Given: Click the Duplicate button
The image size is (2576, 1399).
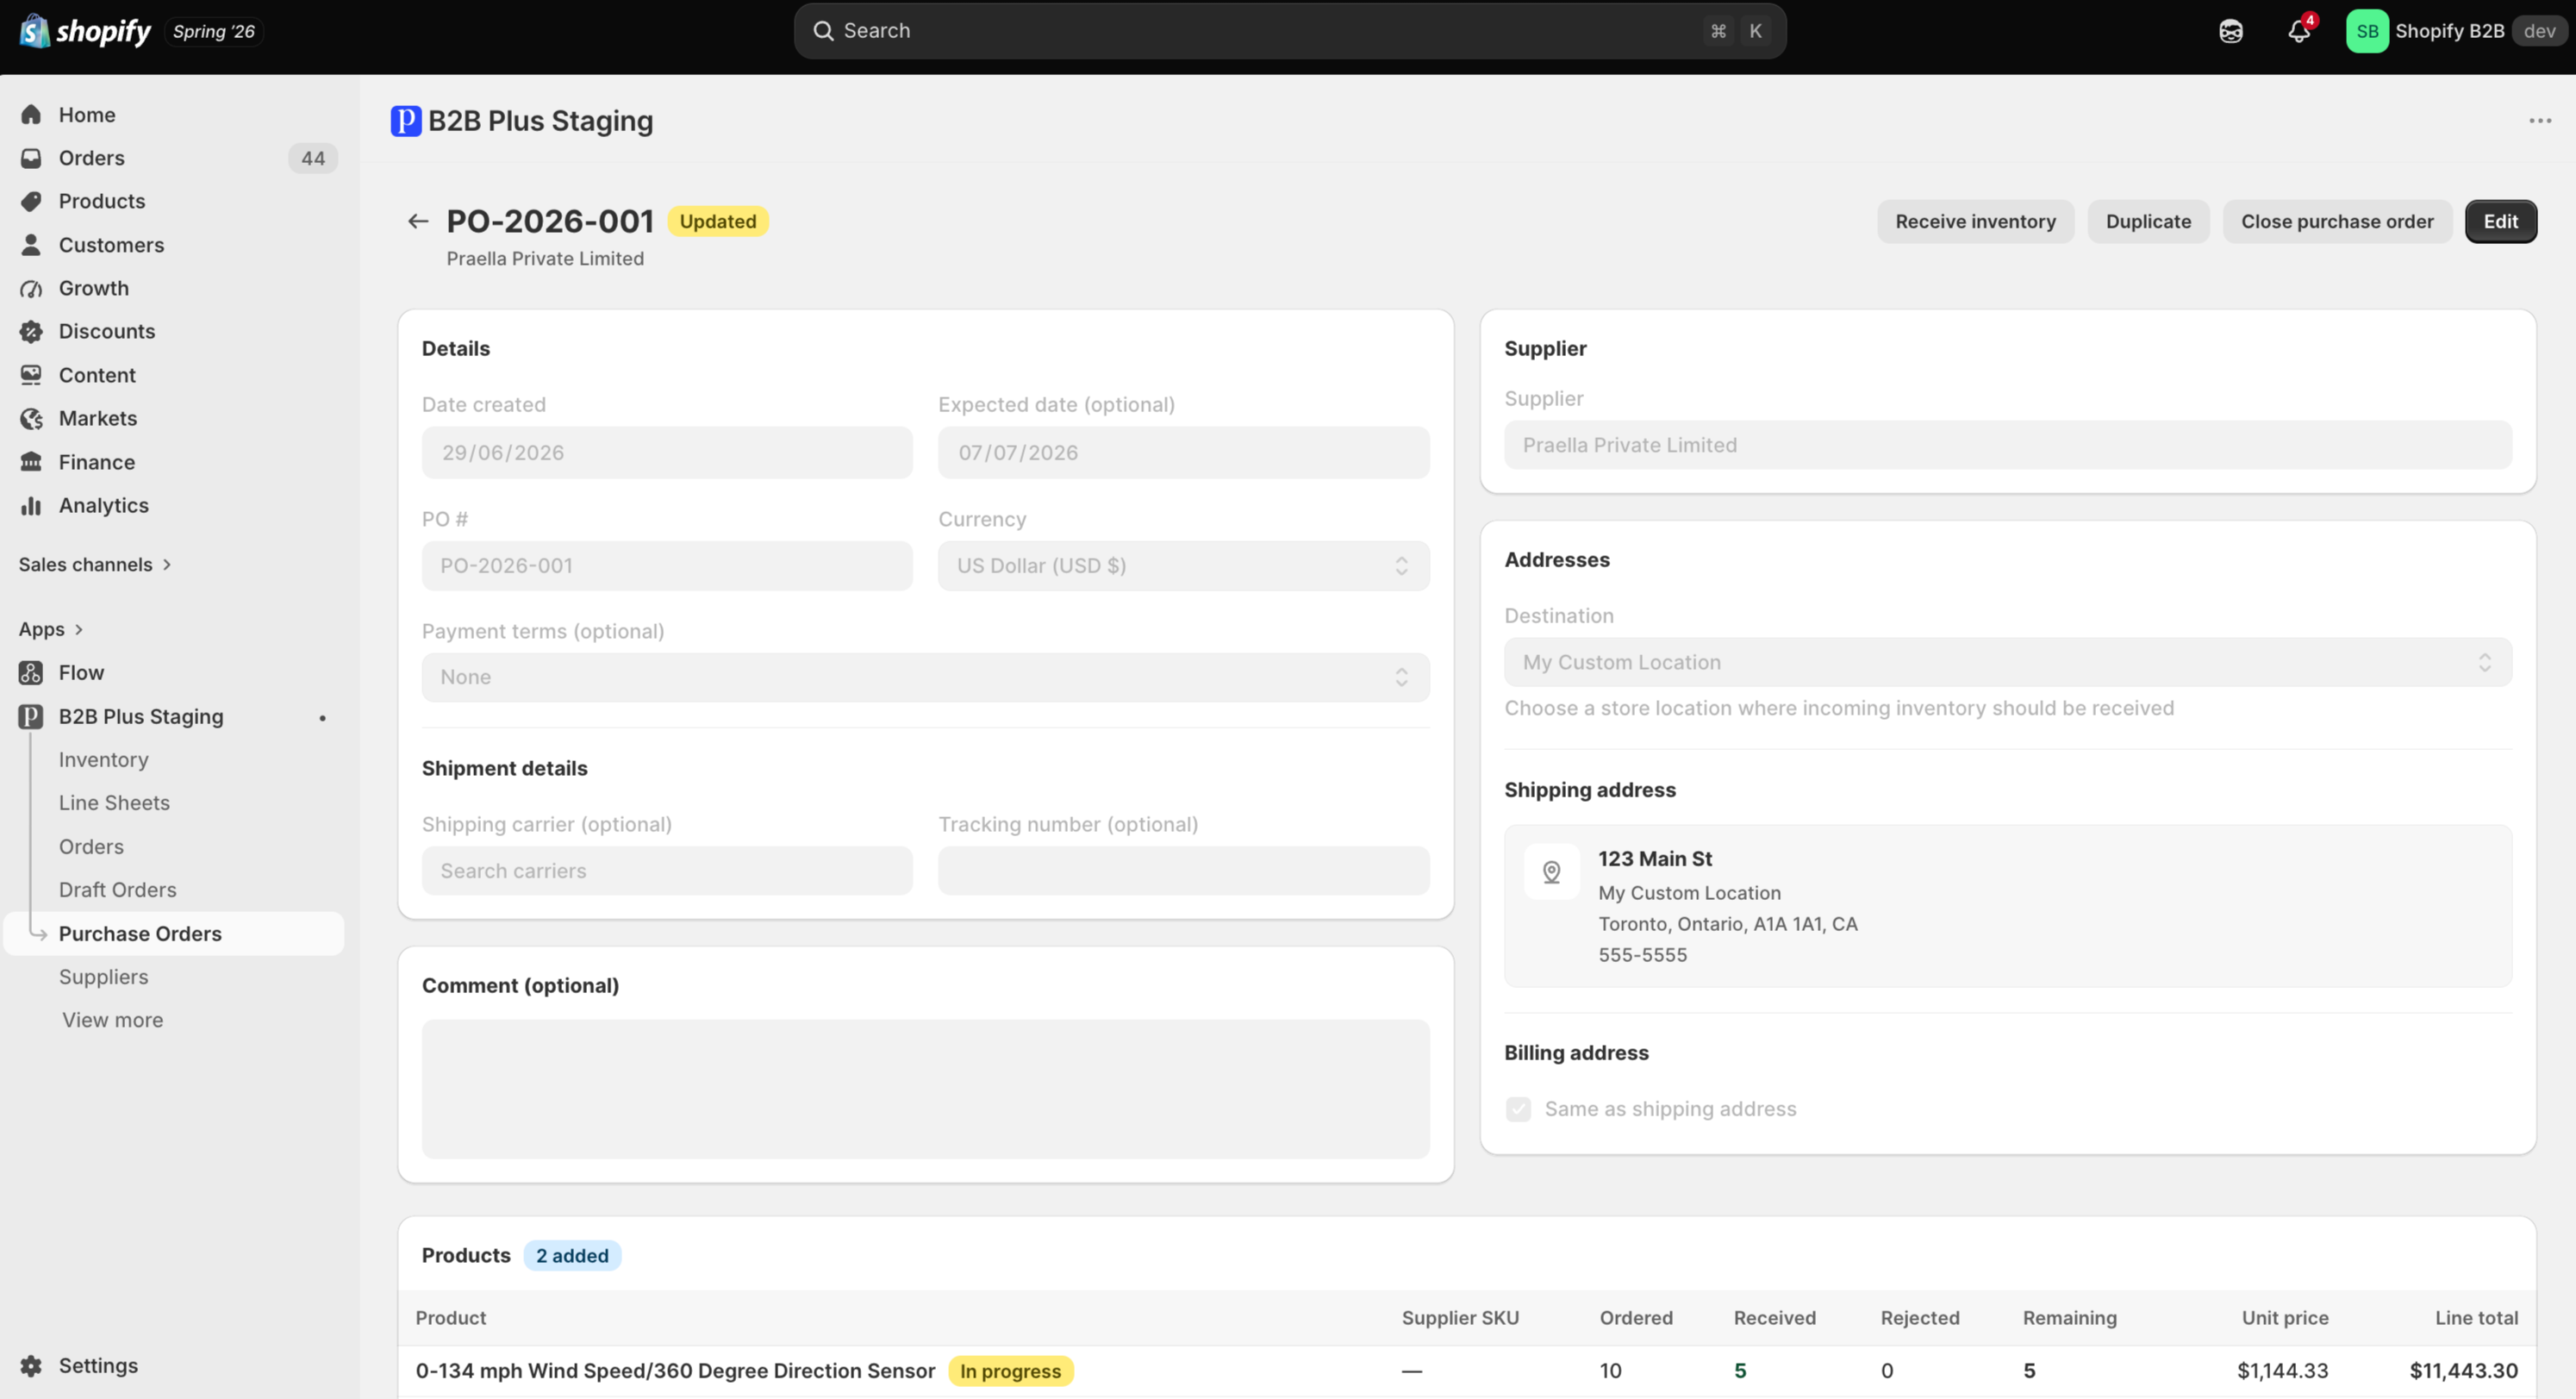Looking at the screenshot, I should pyautogui.click(x=2148, y=221).
